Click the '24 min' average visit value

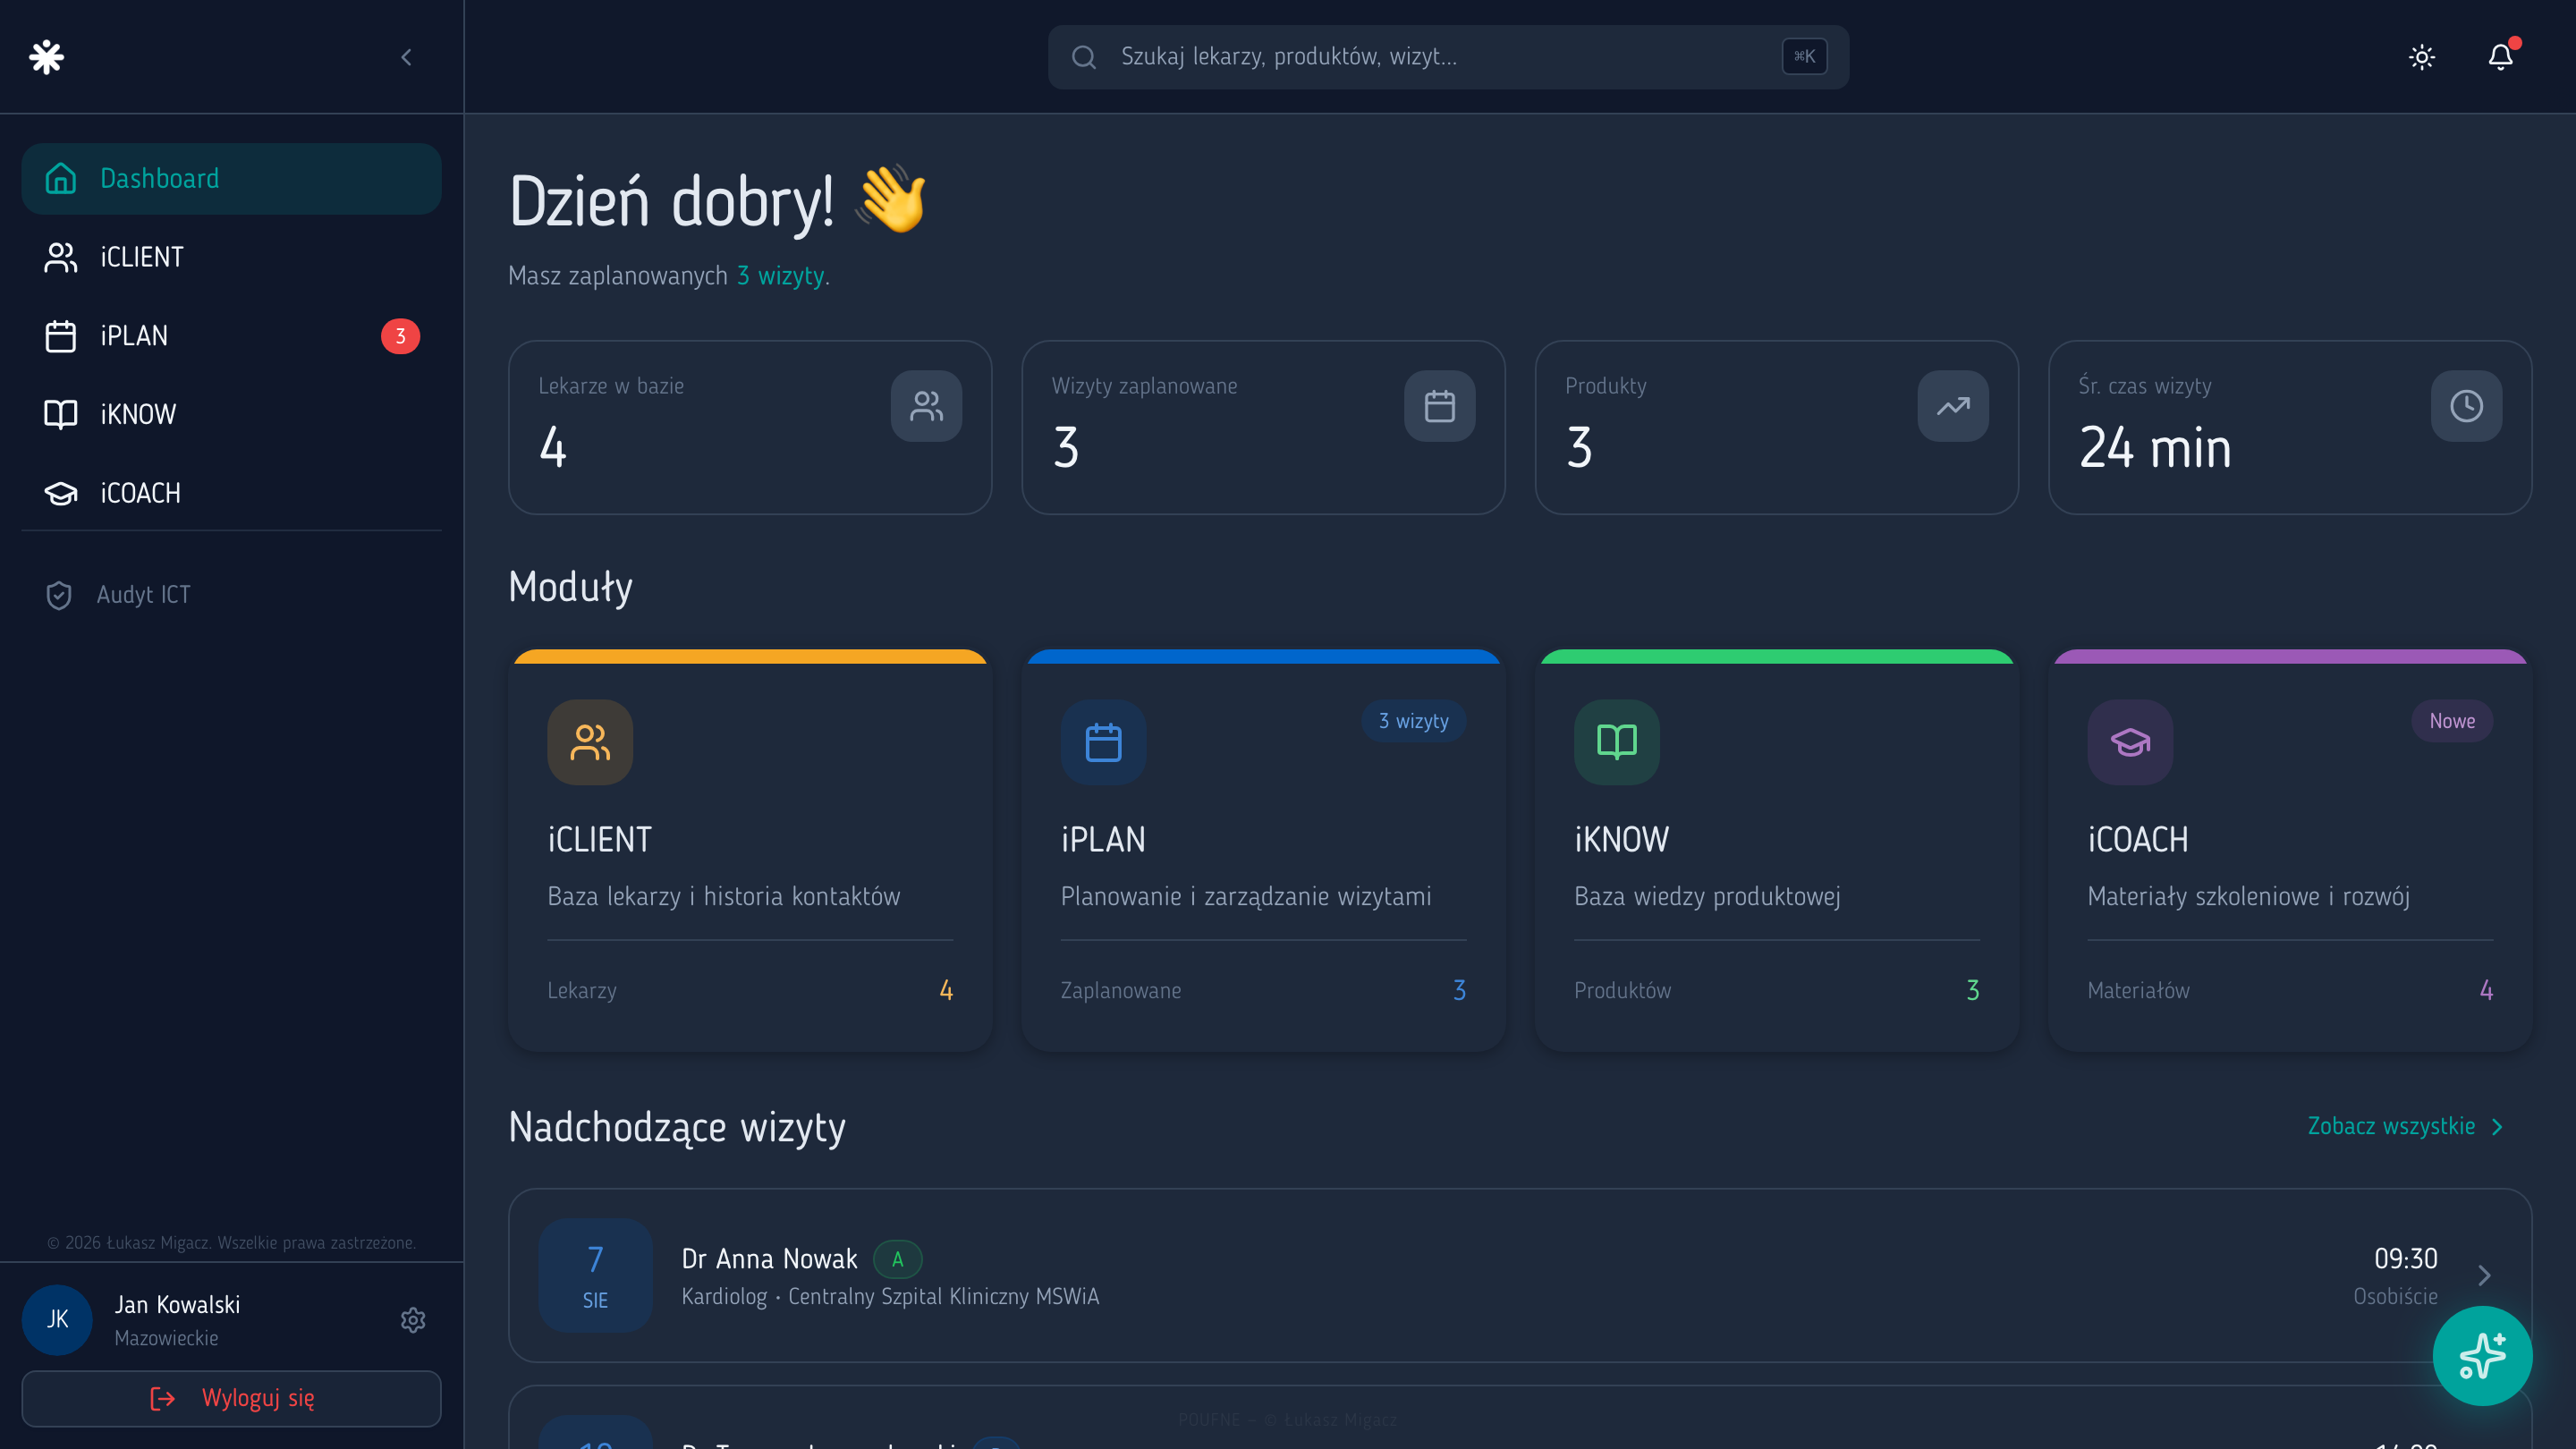[x=2155, y=447]
